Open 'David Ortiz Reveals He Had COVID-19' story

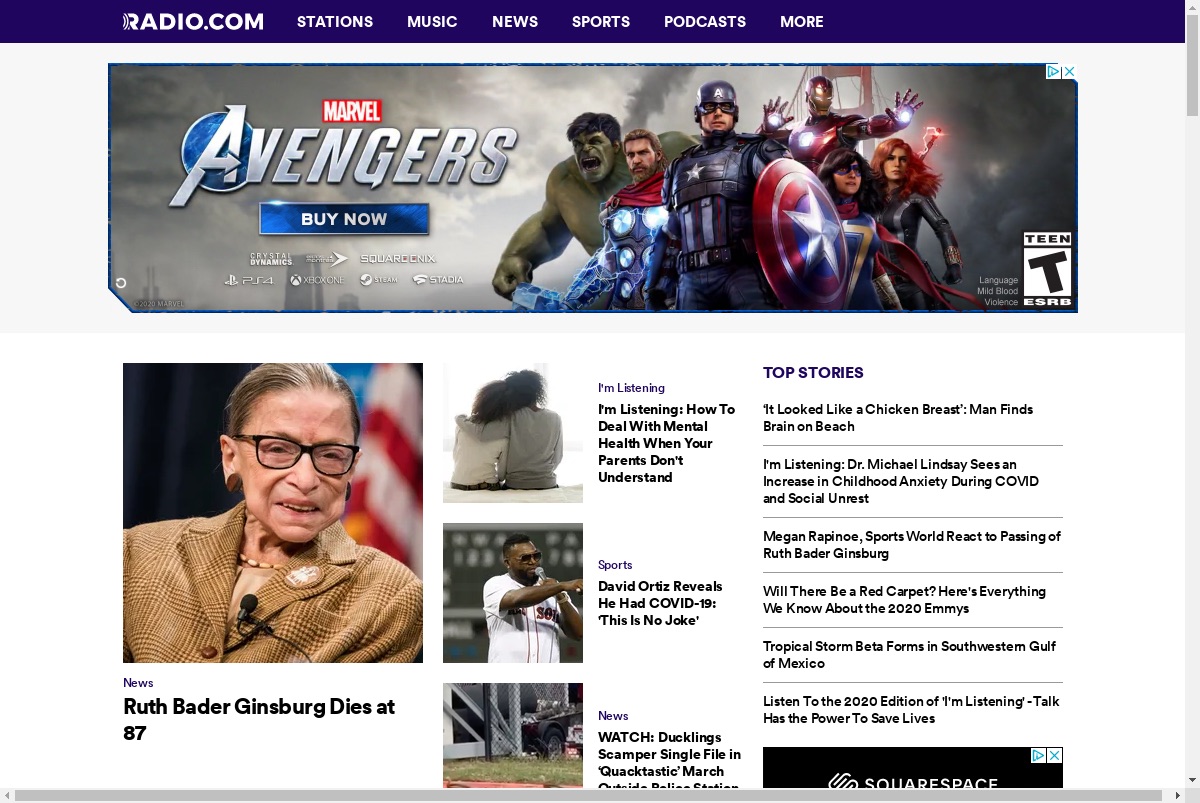point(660,603)
